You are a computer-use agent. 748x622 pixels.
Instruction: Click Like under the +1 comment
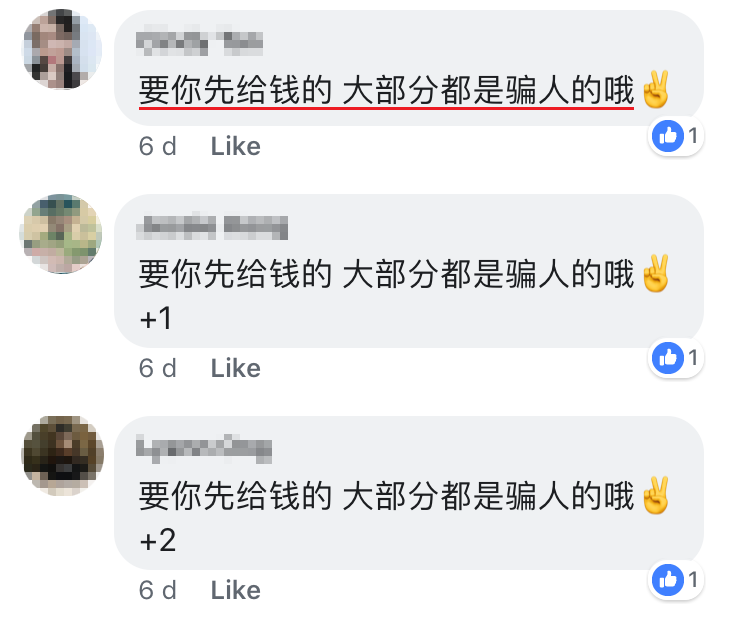[x=236, y=368]
